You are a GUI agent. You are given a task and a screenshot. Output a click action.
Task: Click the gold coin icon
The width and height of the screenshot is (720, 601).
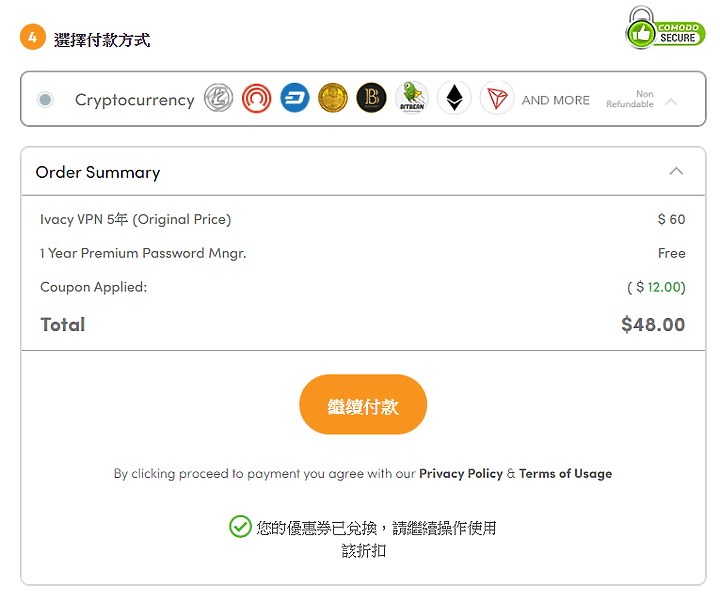[333, 98]
